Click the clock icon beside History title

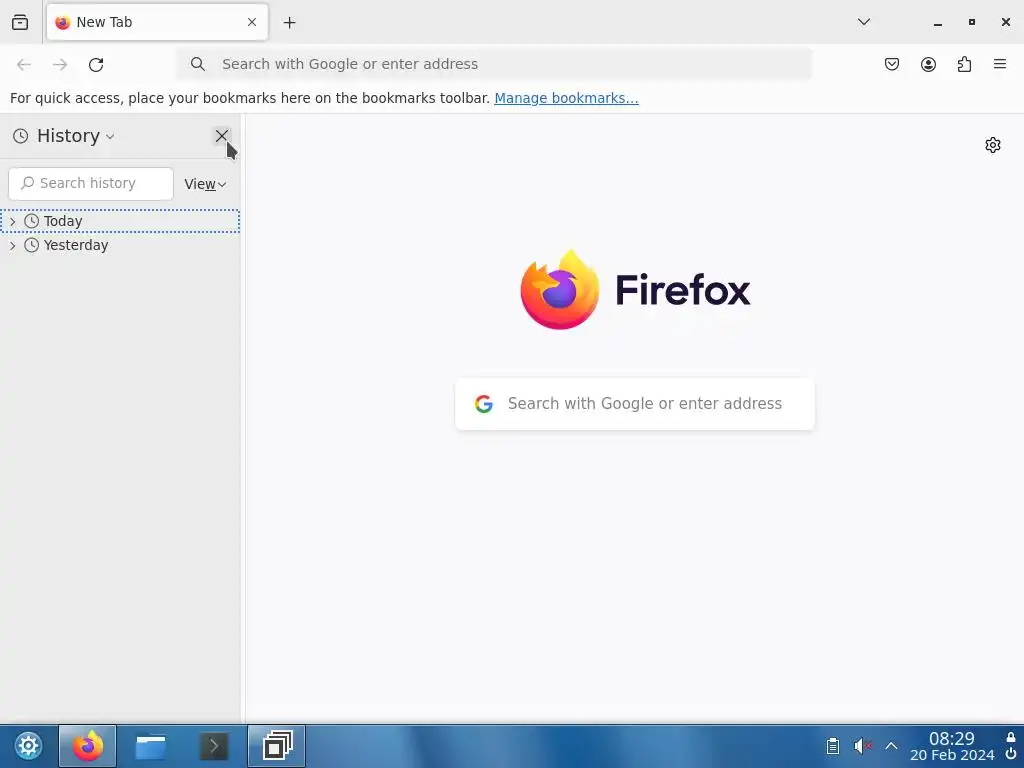click(x=21, y=136)
